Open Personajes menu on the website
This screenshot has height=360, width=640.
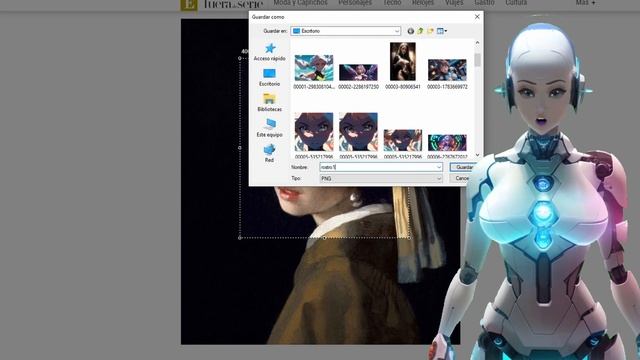point(355,2)
